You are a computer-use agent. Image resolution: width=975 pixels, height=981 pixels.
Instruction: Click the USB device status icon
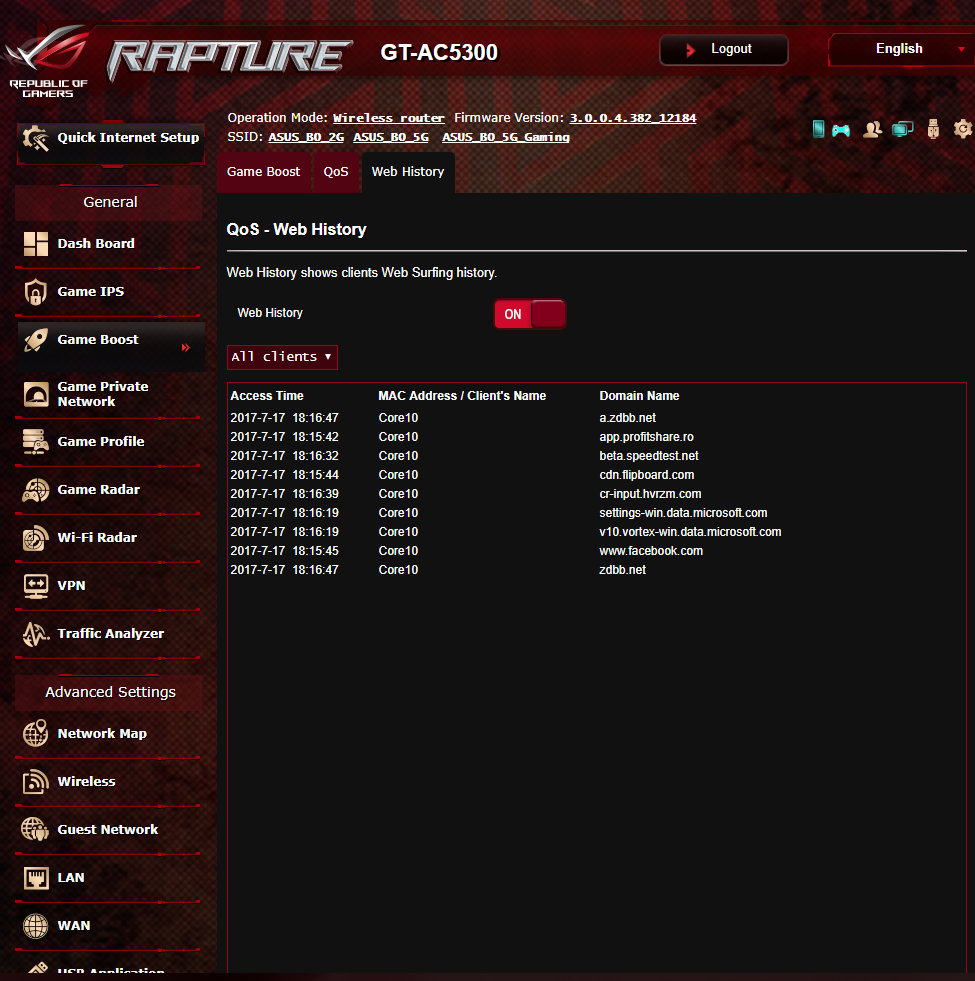pos(933,130)
